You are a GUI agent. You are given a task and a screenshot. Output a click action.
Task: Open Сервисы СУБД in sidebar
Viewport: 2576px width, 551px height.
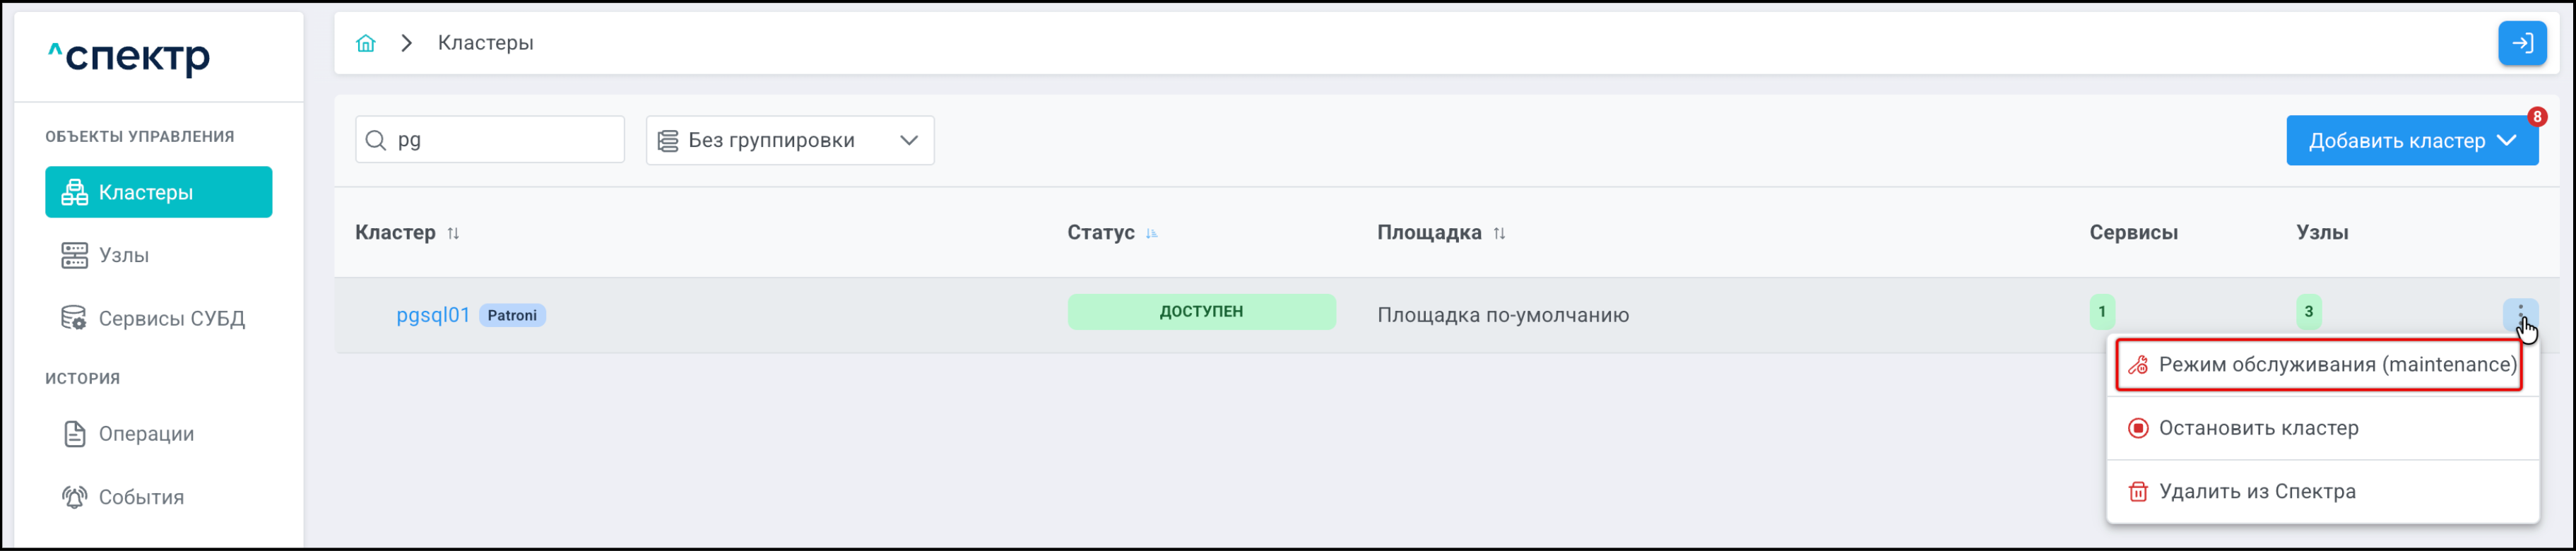(x=170, y=318)
